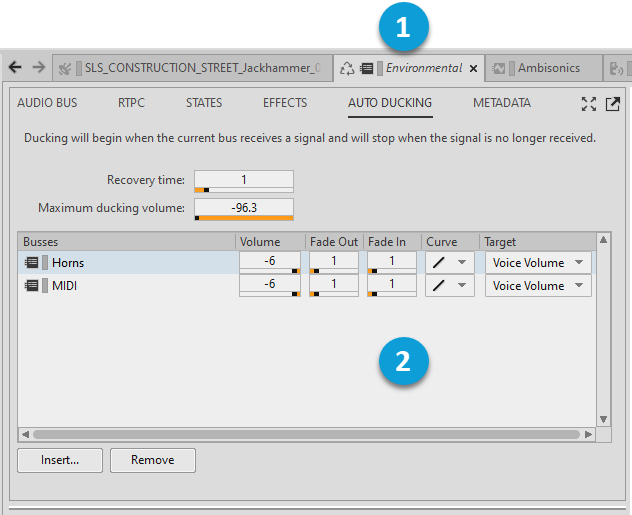
Task: Click the Environmental tab bus icon
Action: 367,69
